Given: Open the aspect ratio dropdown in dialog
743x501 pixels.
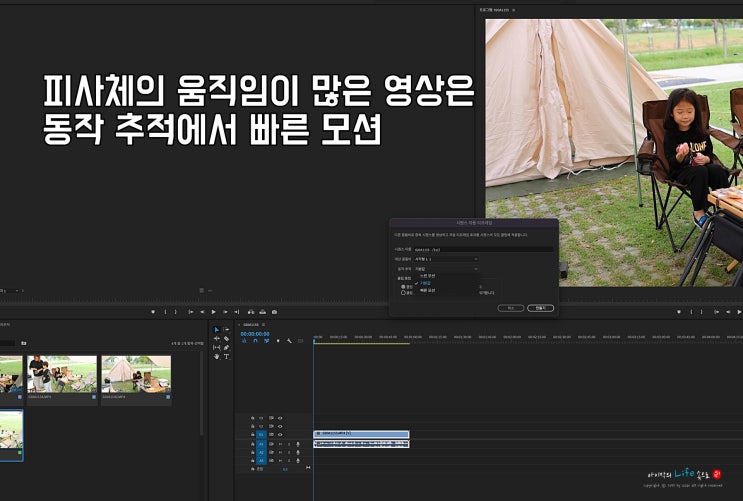Looking at the screenshot, I should tap(446, 259).
